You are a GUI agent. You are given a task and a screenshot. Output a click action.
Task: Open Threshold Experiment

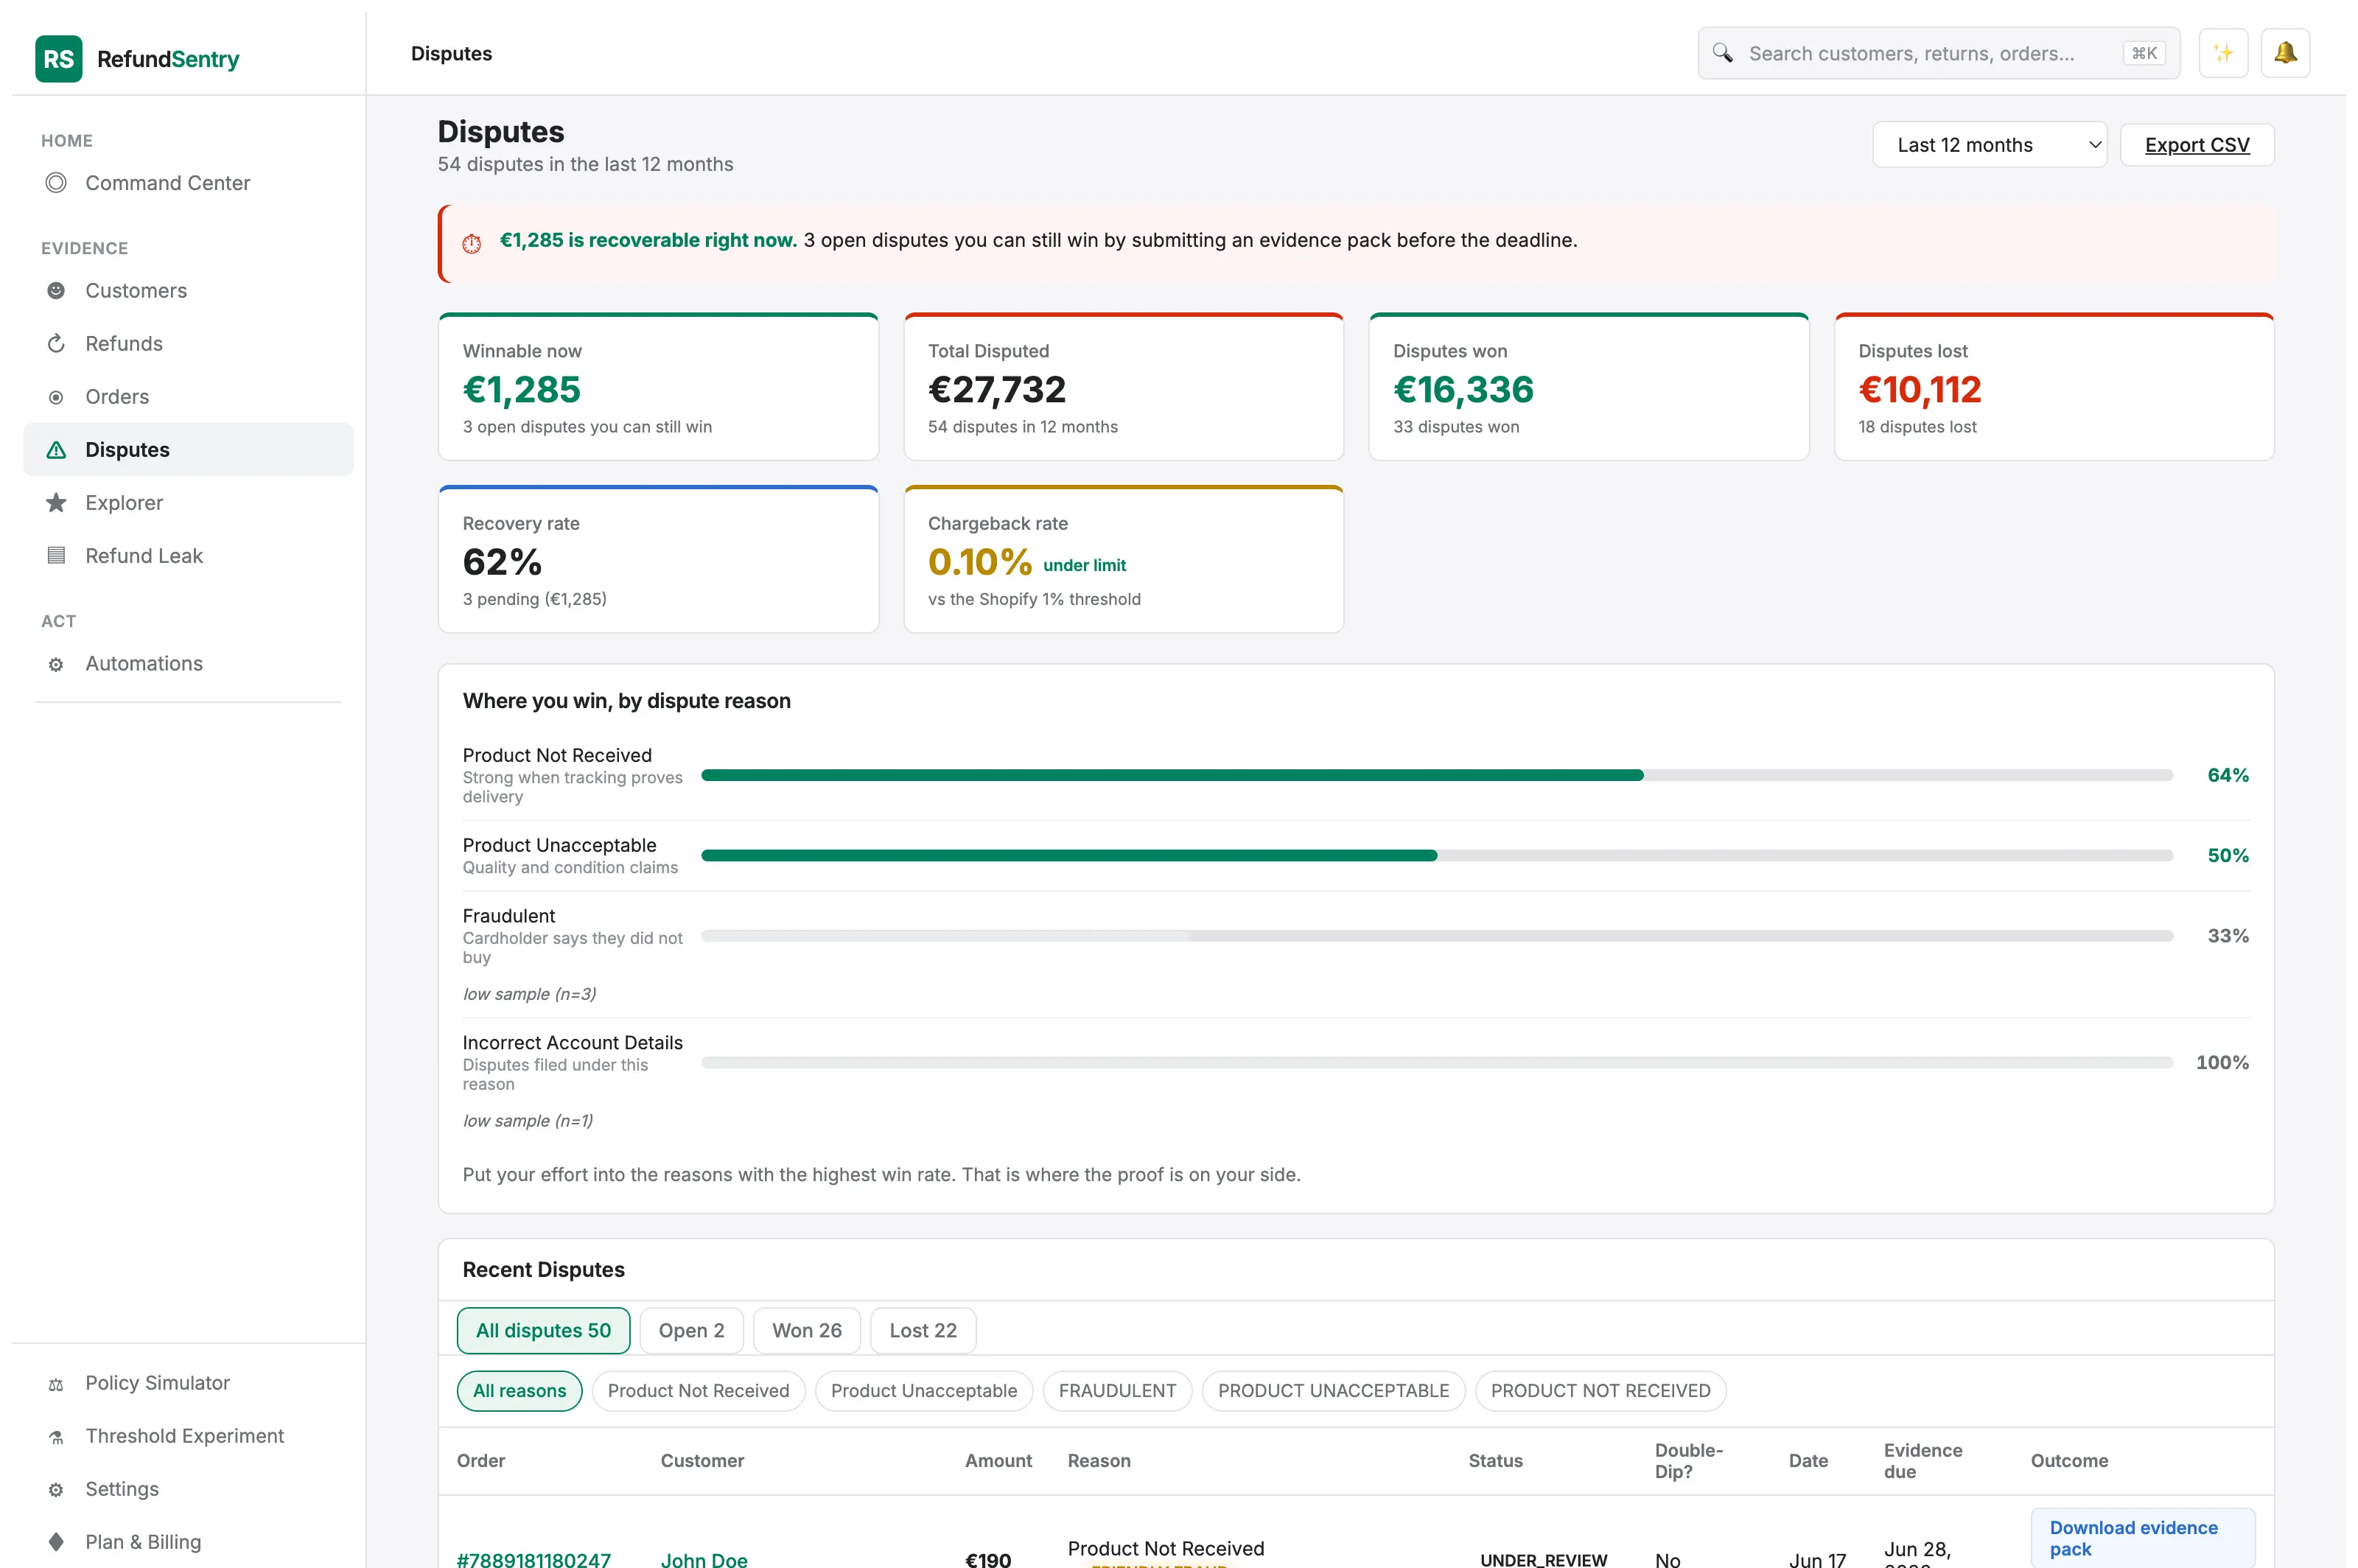click(188, 1437)
